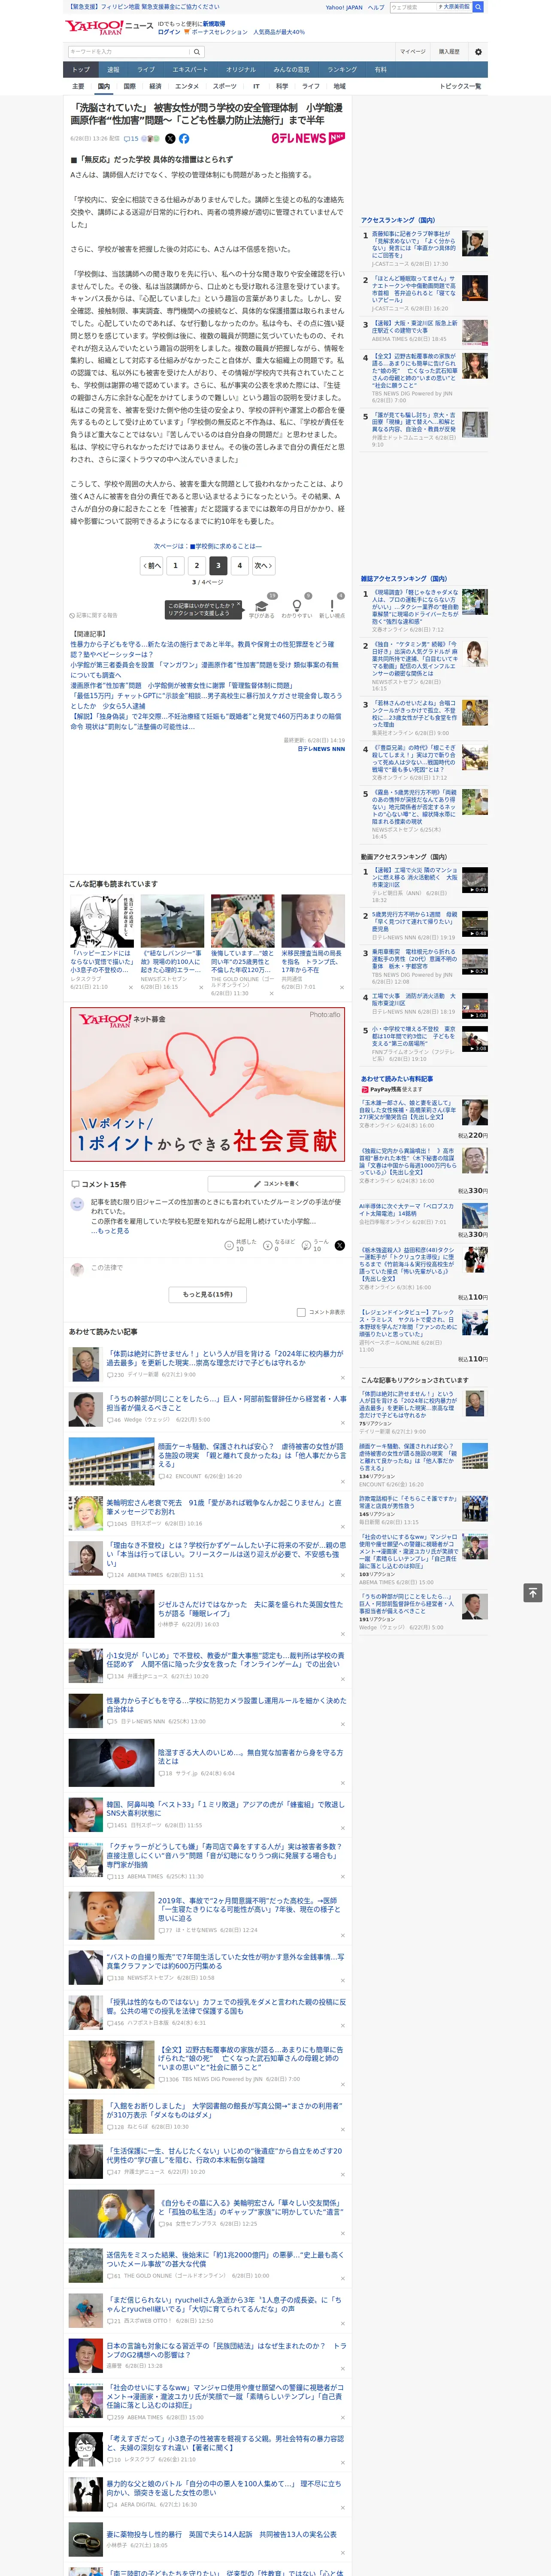Open the ランキング navigation tab
The image size is (551, 2576).
click(342, 70)
